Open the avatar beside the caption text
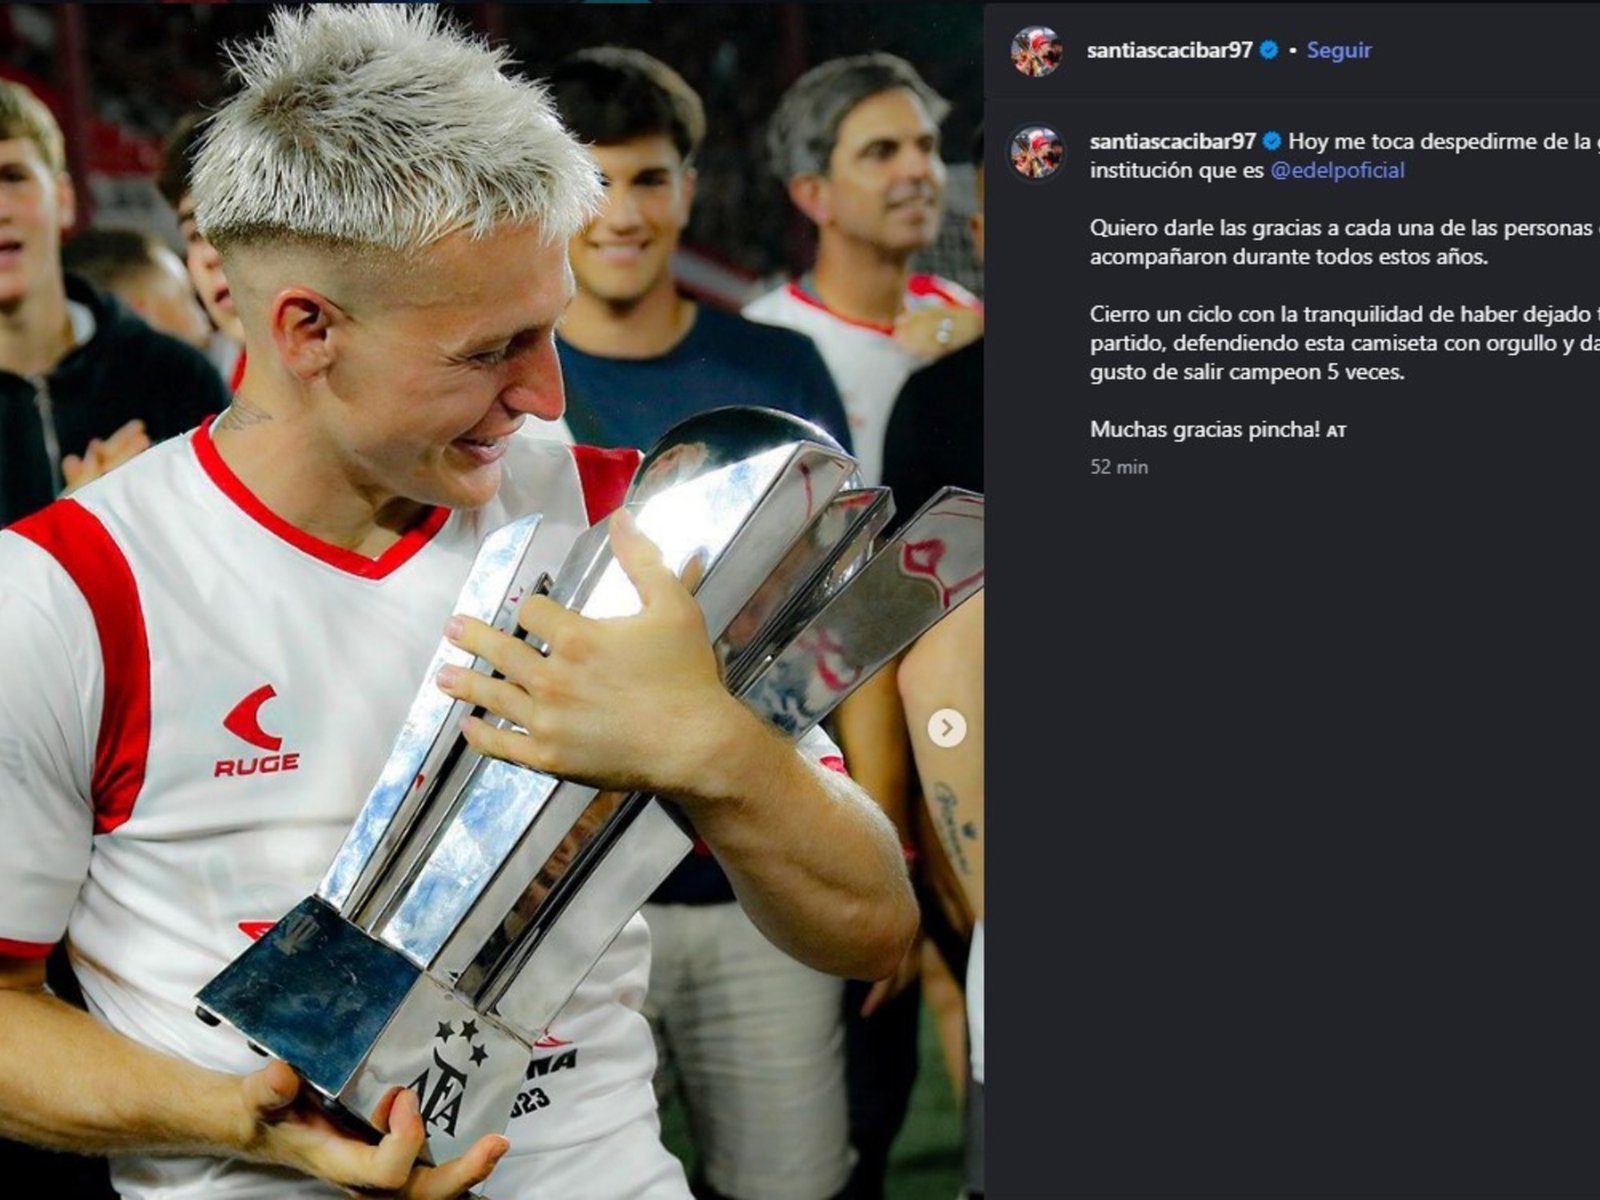This screenshot has height=1200, width=1600. click(x=1036, y=153)
